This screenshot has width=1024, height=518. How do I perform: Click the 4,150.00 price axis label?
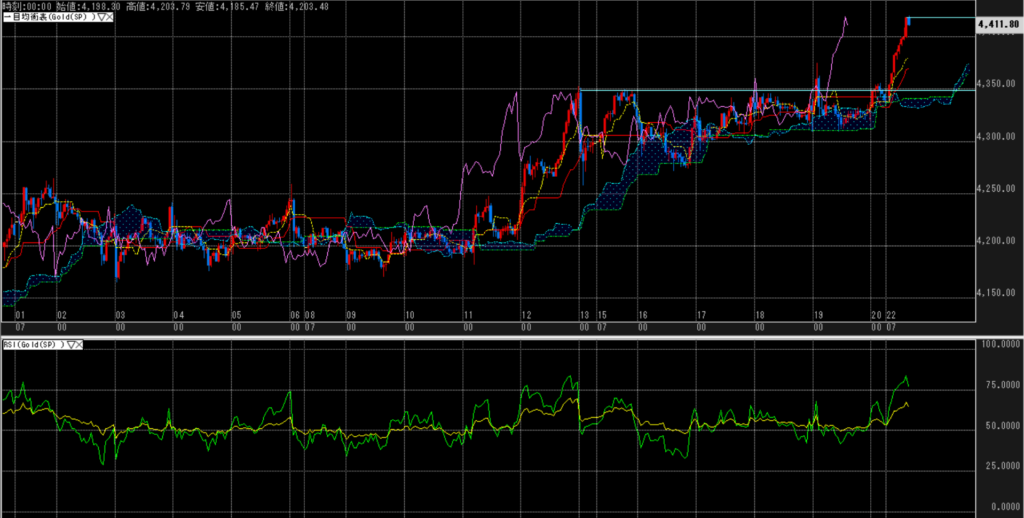click(997, 293)
